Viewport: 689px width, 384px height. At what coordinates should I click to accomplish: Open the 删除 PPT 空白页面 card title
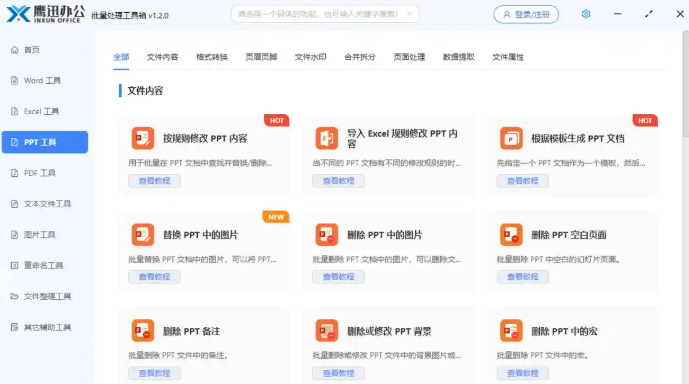(x=569, y=235)
